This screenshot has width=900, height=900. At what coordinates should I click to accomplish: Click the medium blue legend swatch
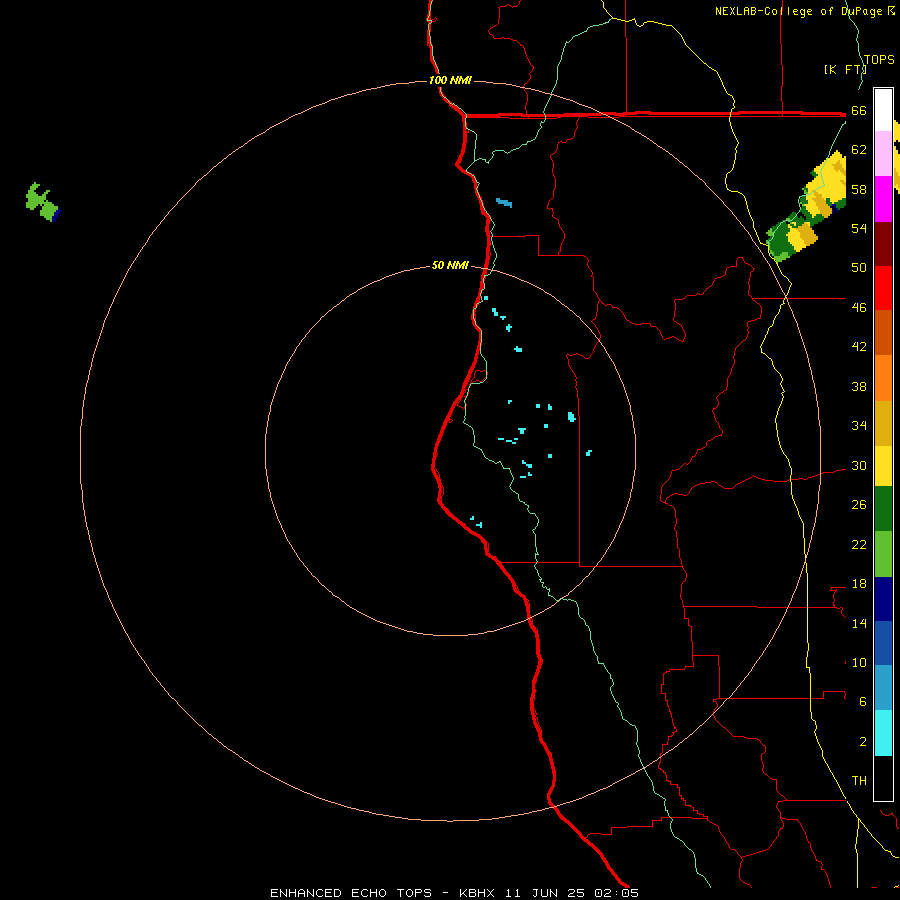(883, 643)
